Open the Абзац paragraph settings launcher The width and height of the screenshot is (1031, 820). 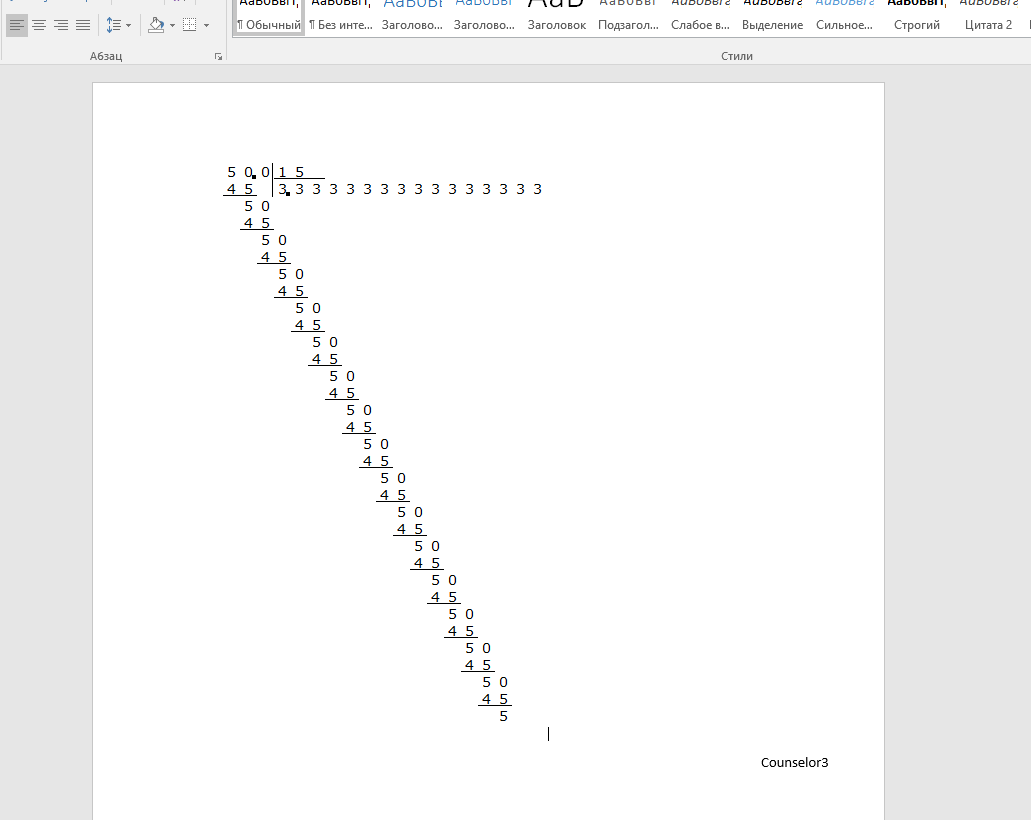coord(218,57)
